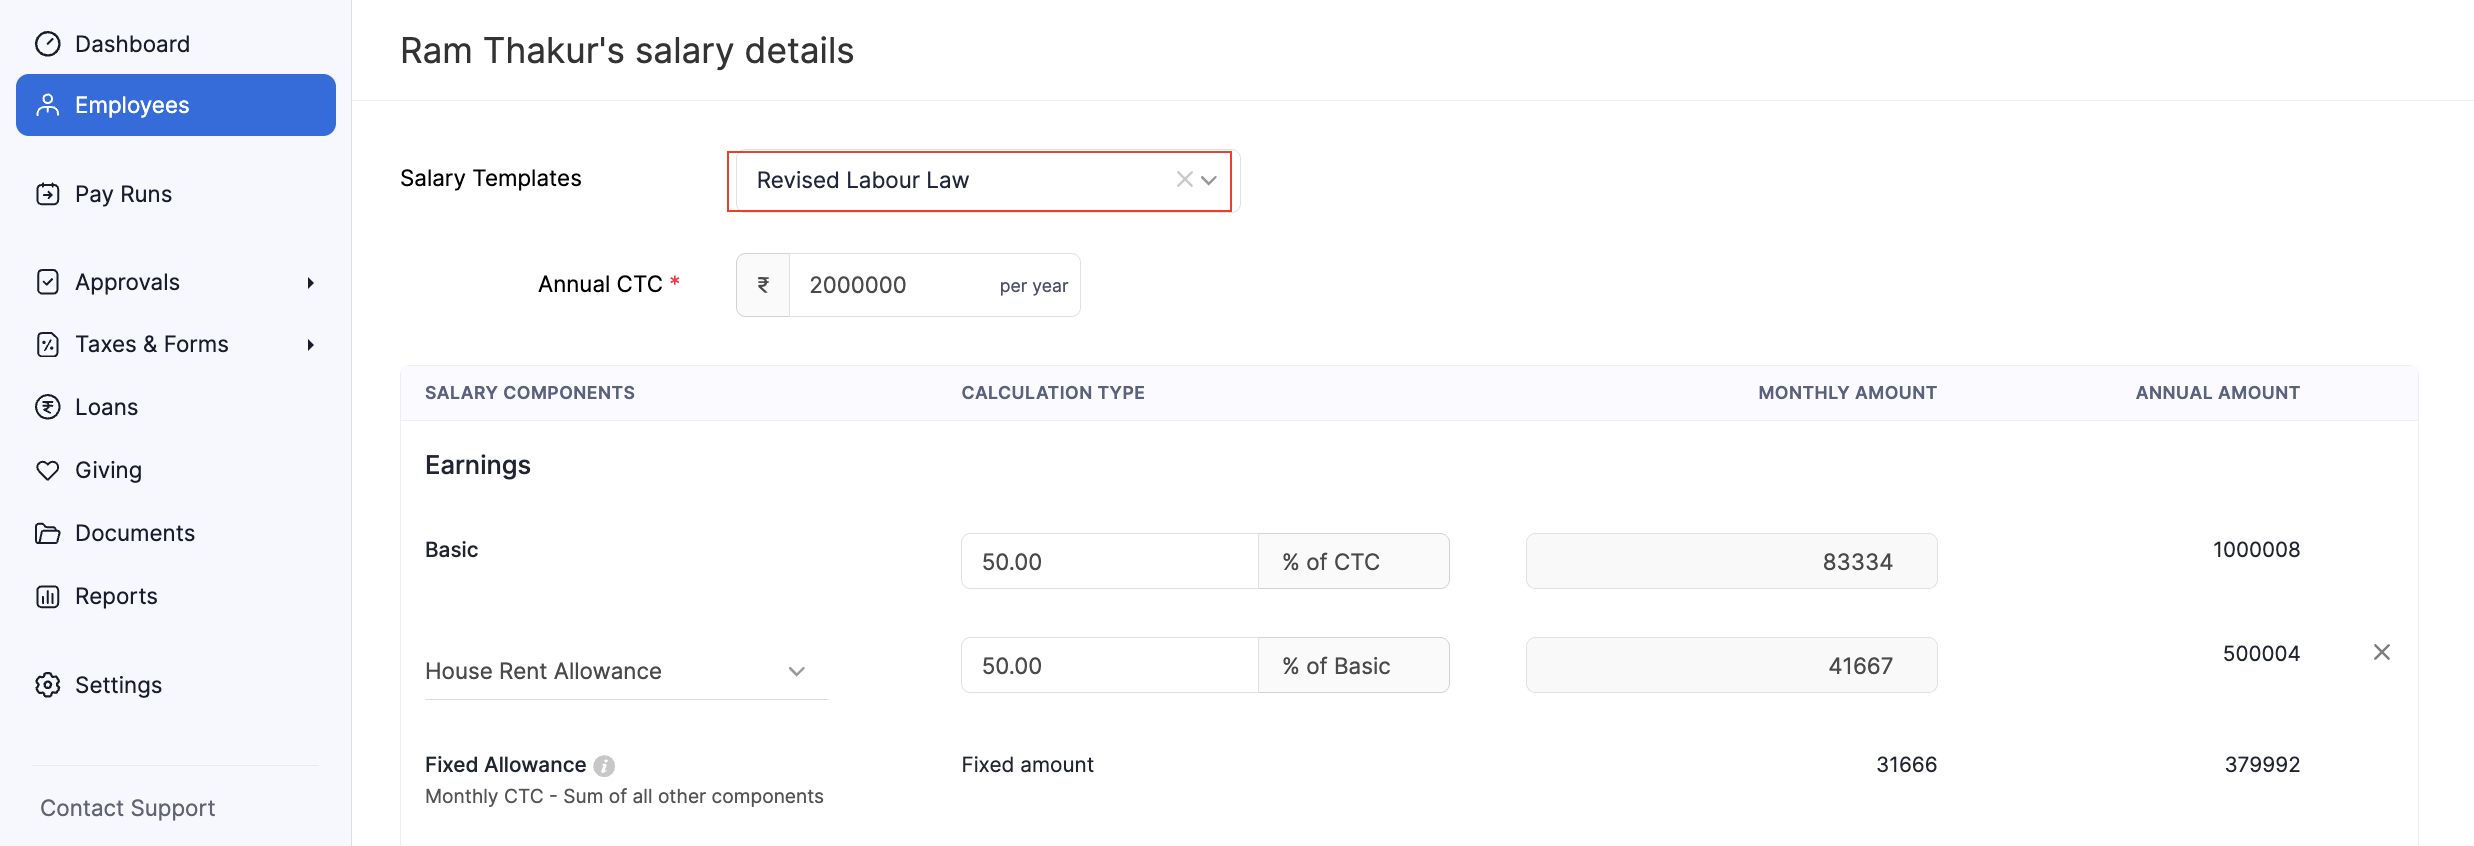Screen dimensions: 2474x846
Task: Remove the House Rent Allowance row
Action: click(2382, 652)
